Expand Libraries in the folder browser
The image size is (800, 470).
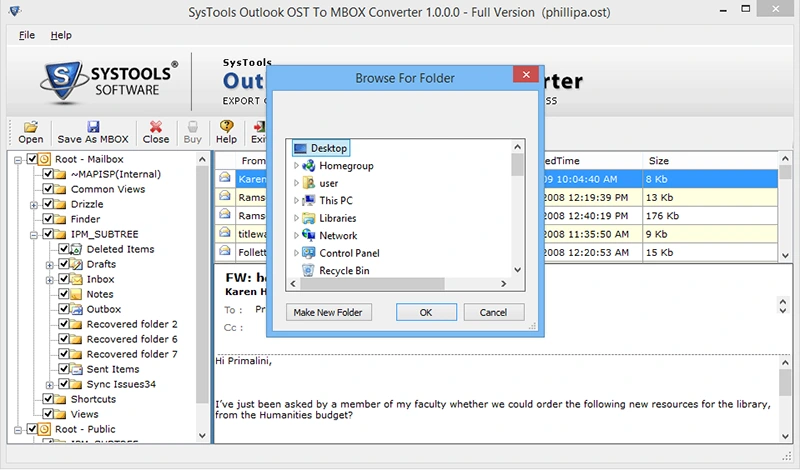click(x=296, y=218)
